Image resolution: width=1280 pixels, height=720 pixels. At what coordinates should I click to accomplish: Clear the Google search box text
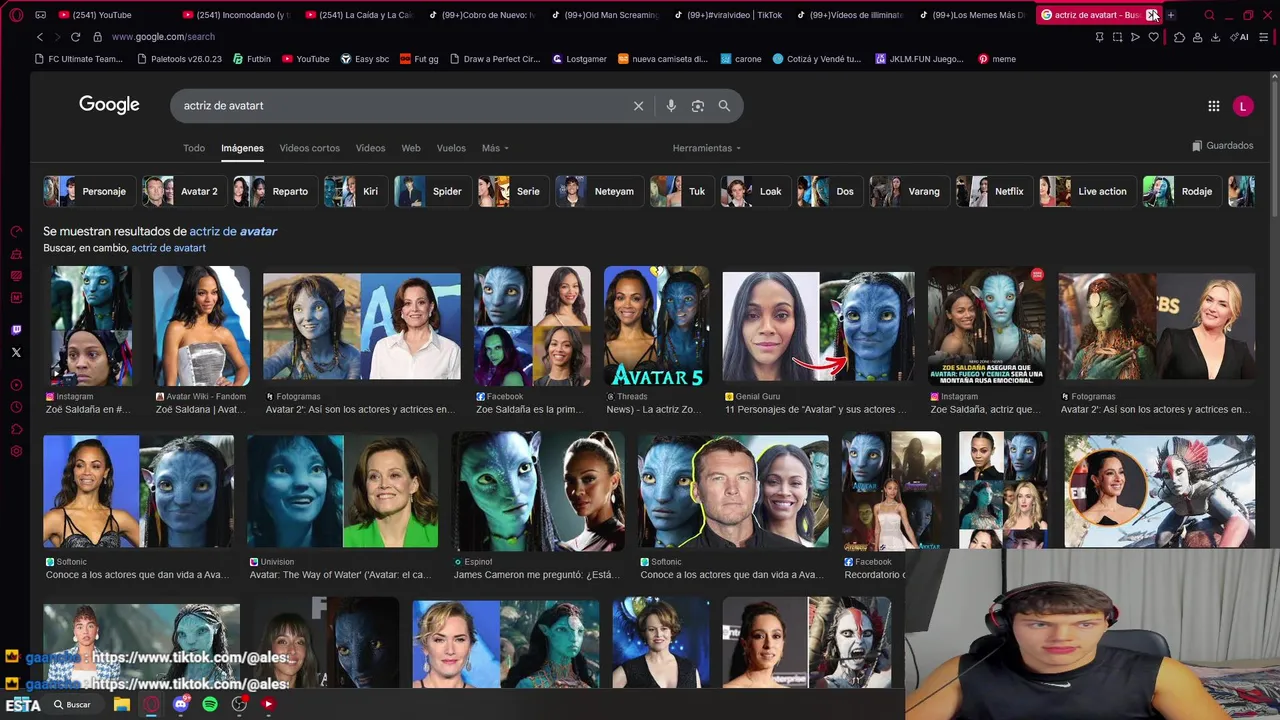(x=638, y=106)
